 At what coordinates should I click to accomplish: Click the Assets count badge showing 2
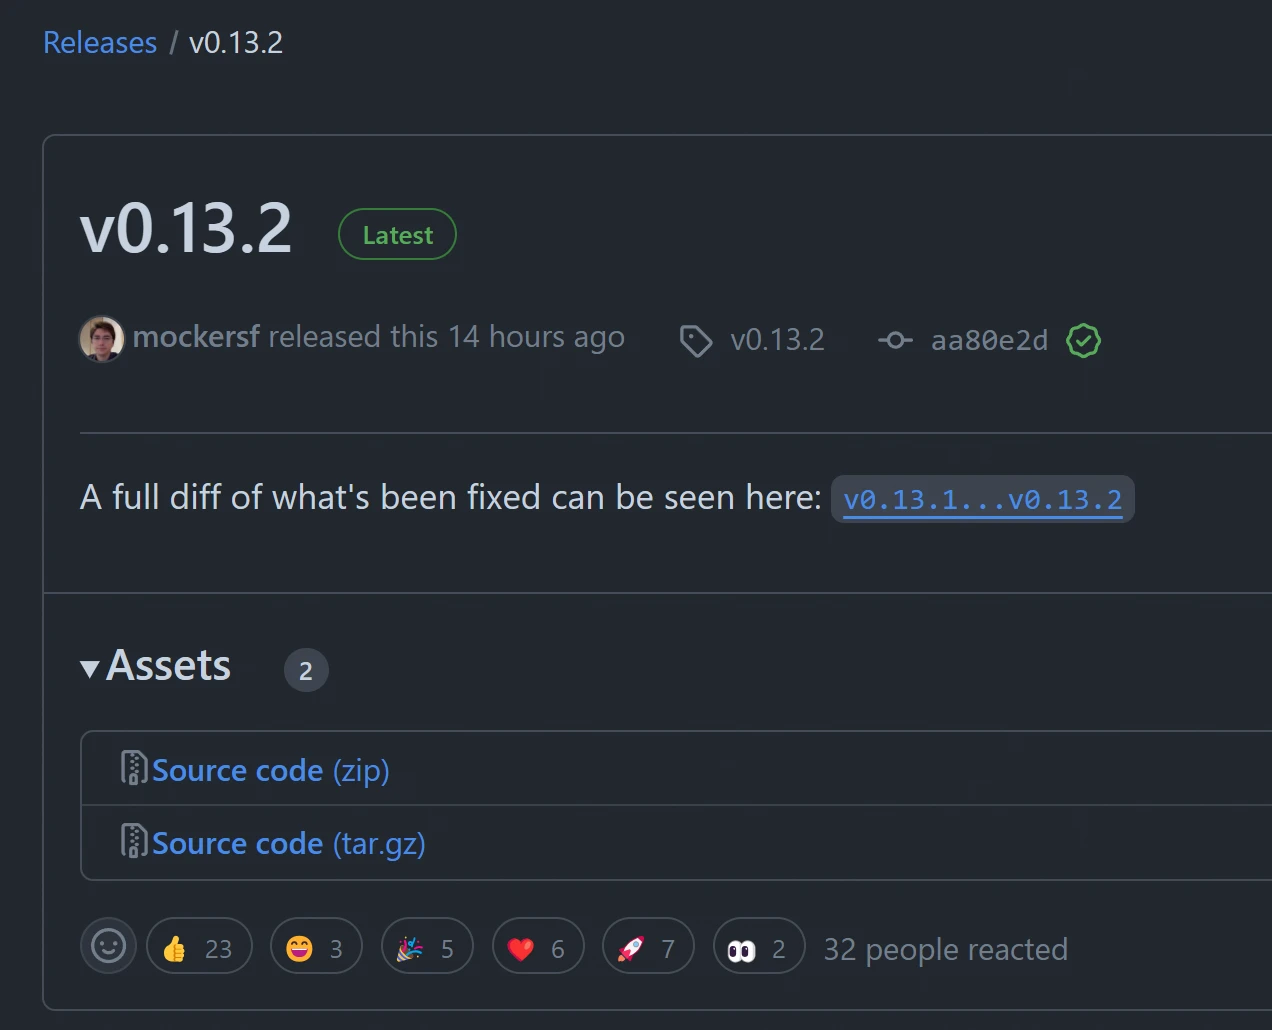click(306, 670)
